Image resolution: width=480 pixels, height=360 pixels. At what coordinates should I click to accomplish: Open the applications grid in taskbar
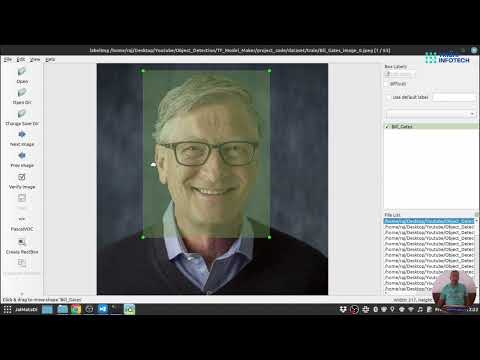pyautogui.click(x=7, y=309)
